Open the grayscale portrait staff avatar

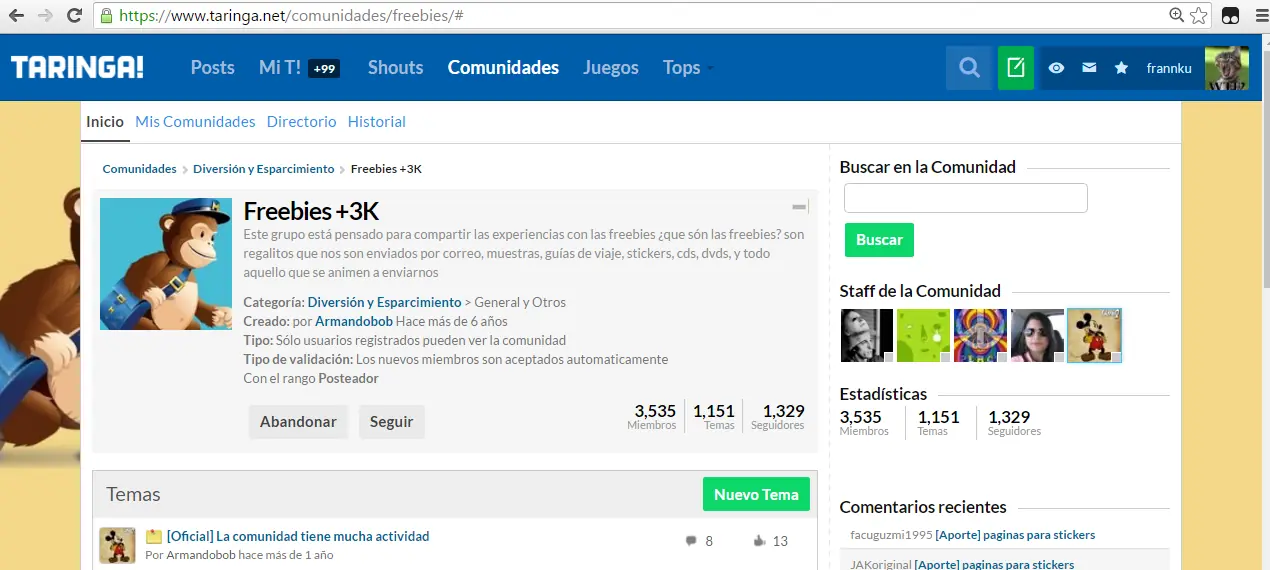866,335
